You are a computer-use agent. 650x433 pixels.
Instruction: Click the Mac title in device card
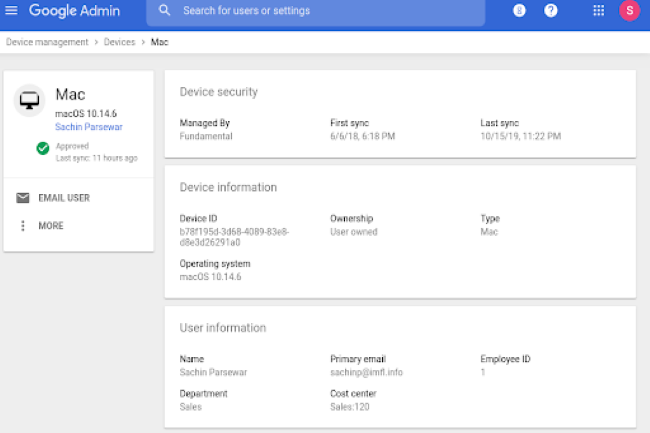[70, 94]
